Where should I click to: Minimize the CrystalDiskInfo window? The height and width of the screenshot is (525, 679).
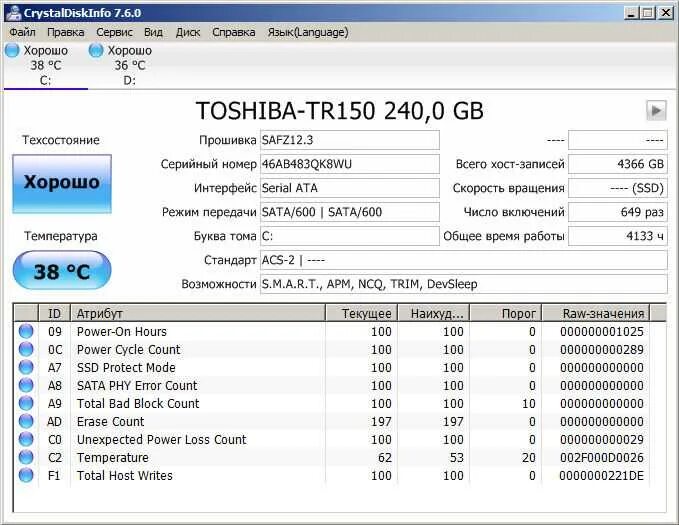(632, 13)
